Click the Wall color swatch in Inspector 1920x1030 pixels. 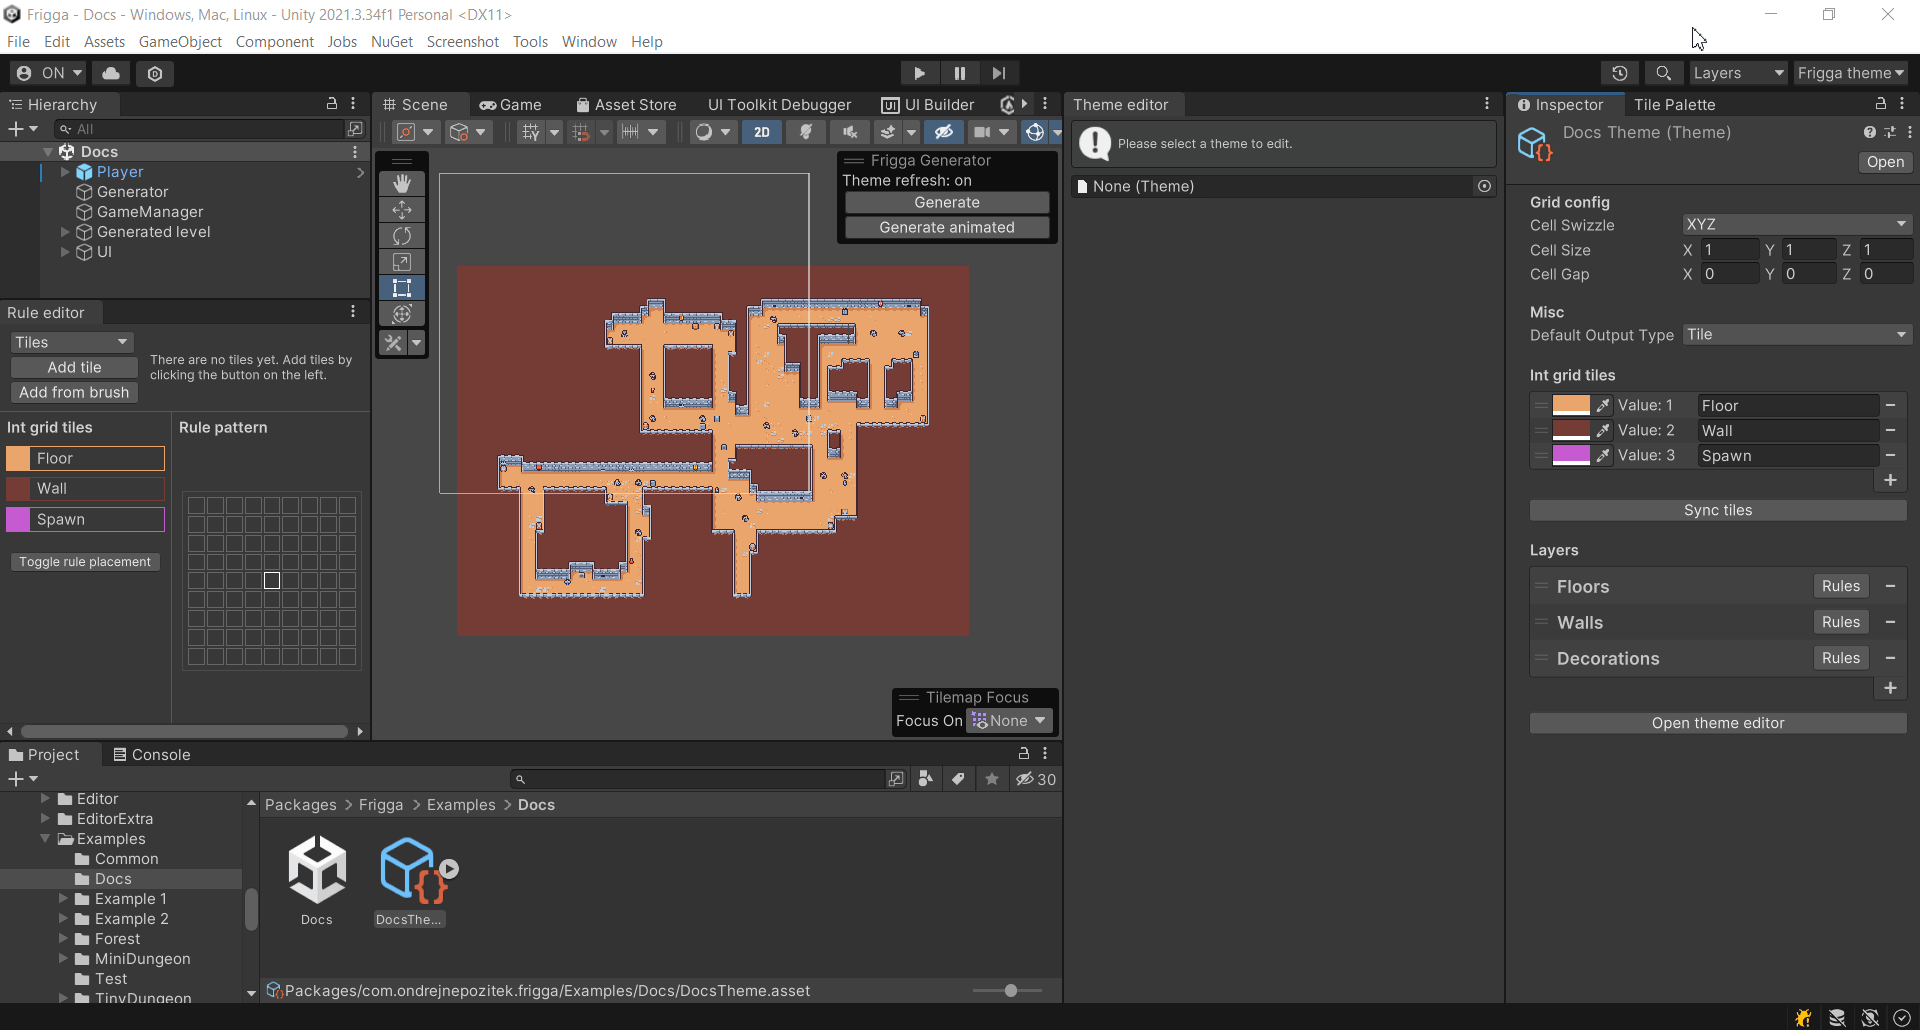(x=1571, y=430)
